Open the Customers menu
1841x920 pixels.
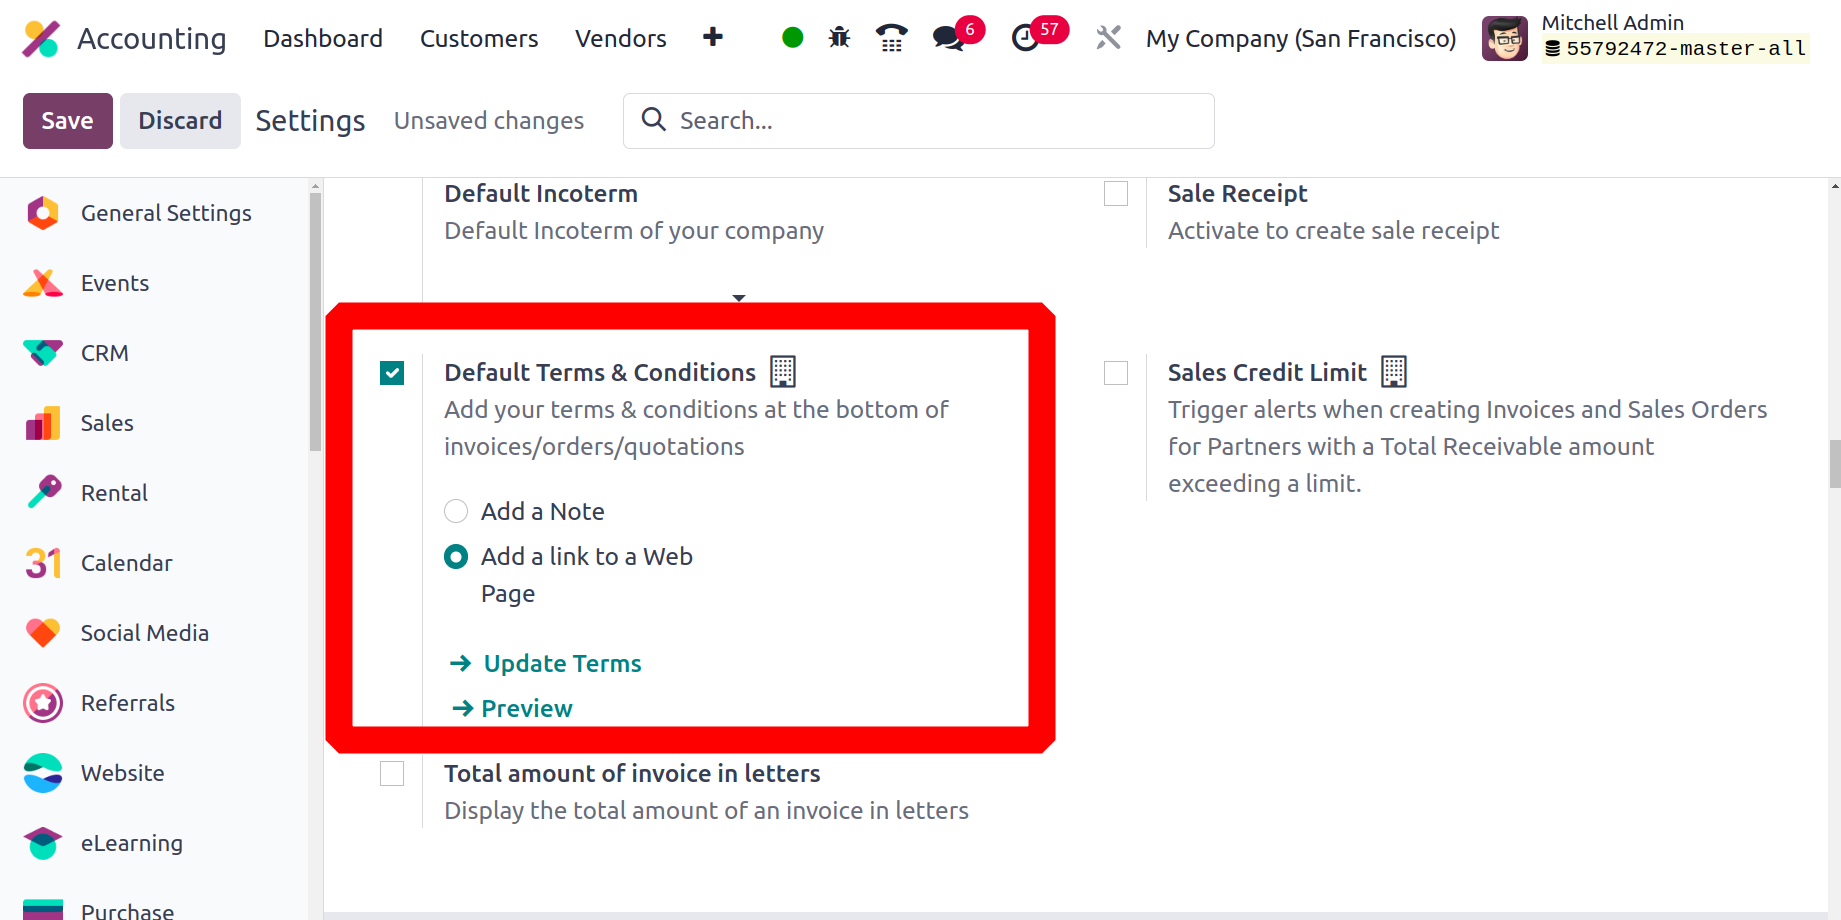479,38
